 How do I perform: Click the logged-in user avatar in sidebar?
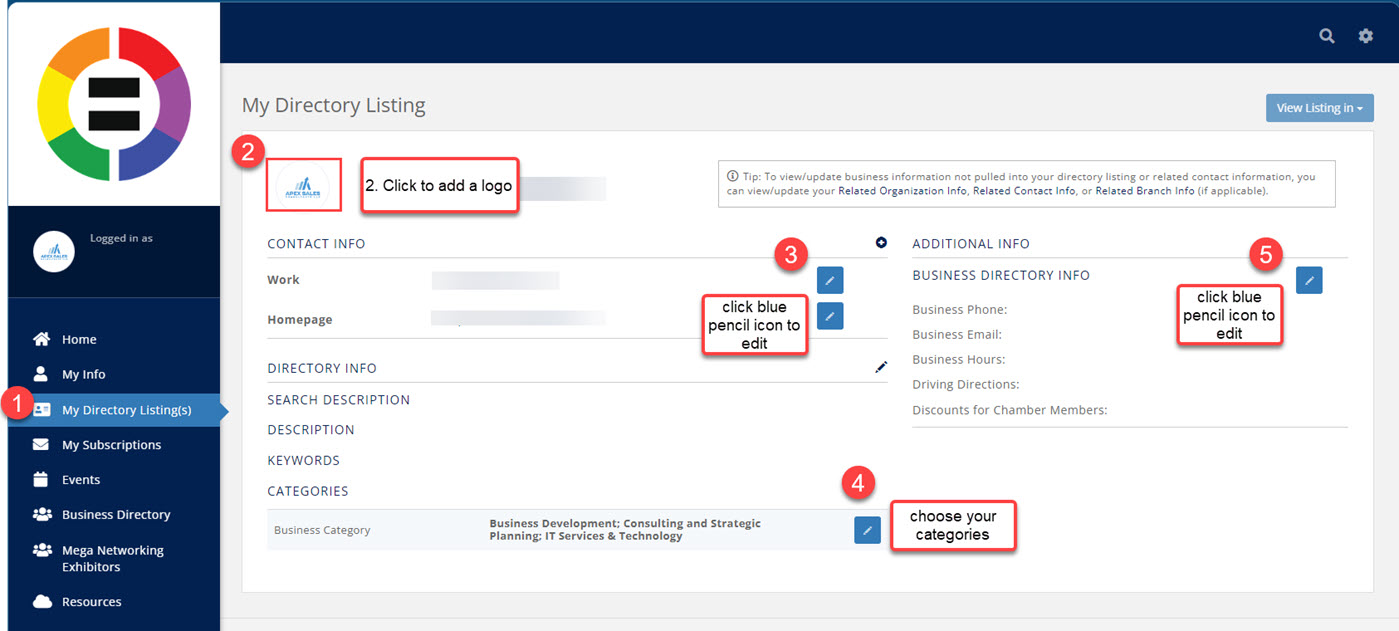pos(54,252)
